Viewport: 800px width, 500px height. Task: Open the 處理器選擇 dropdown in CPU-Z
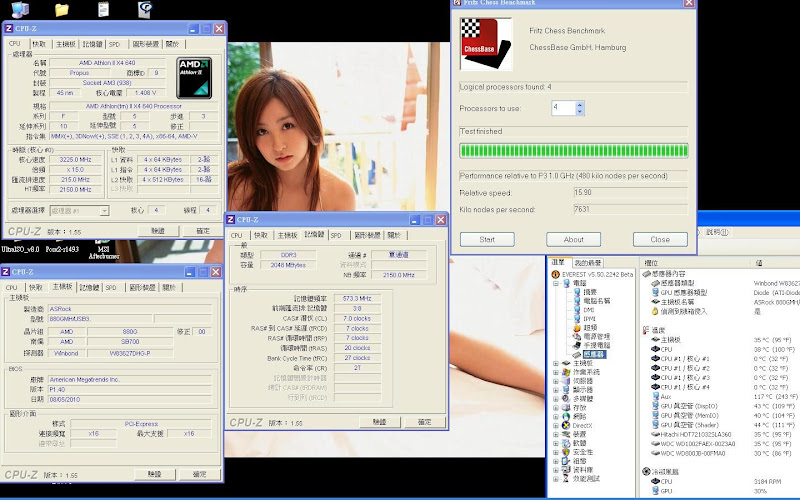click(105, 210)
